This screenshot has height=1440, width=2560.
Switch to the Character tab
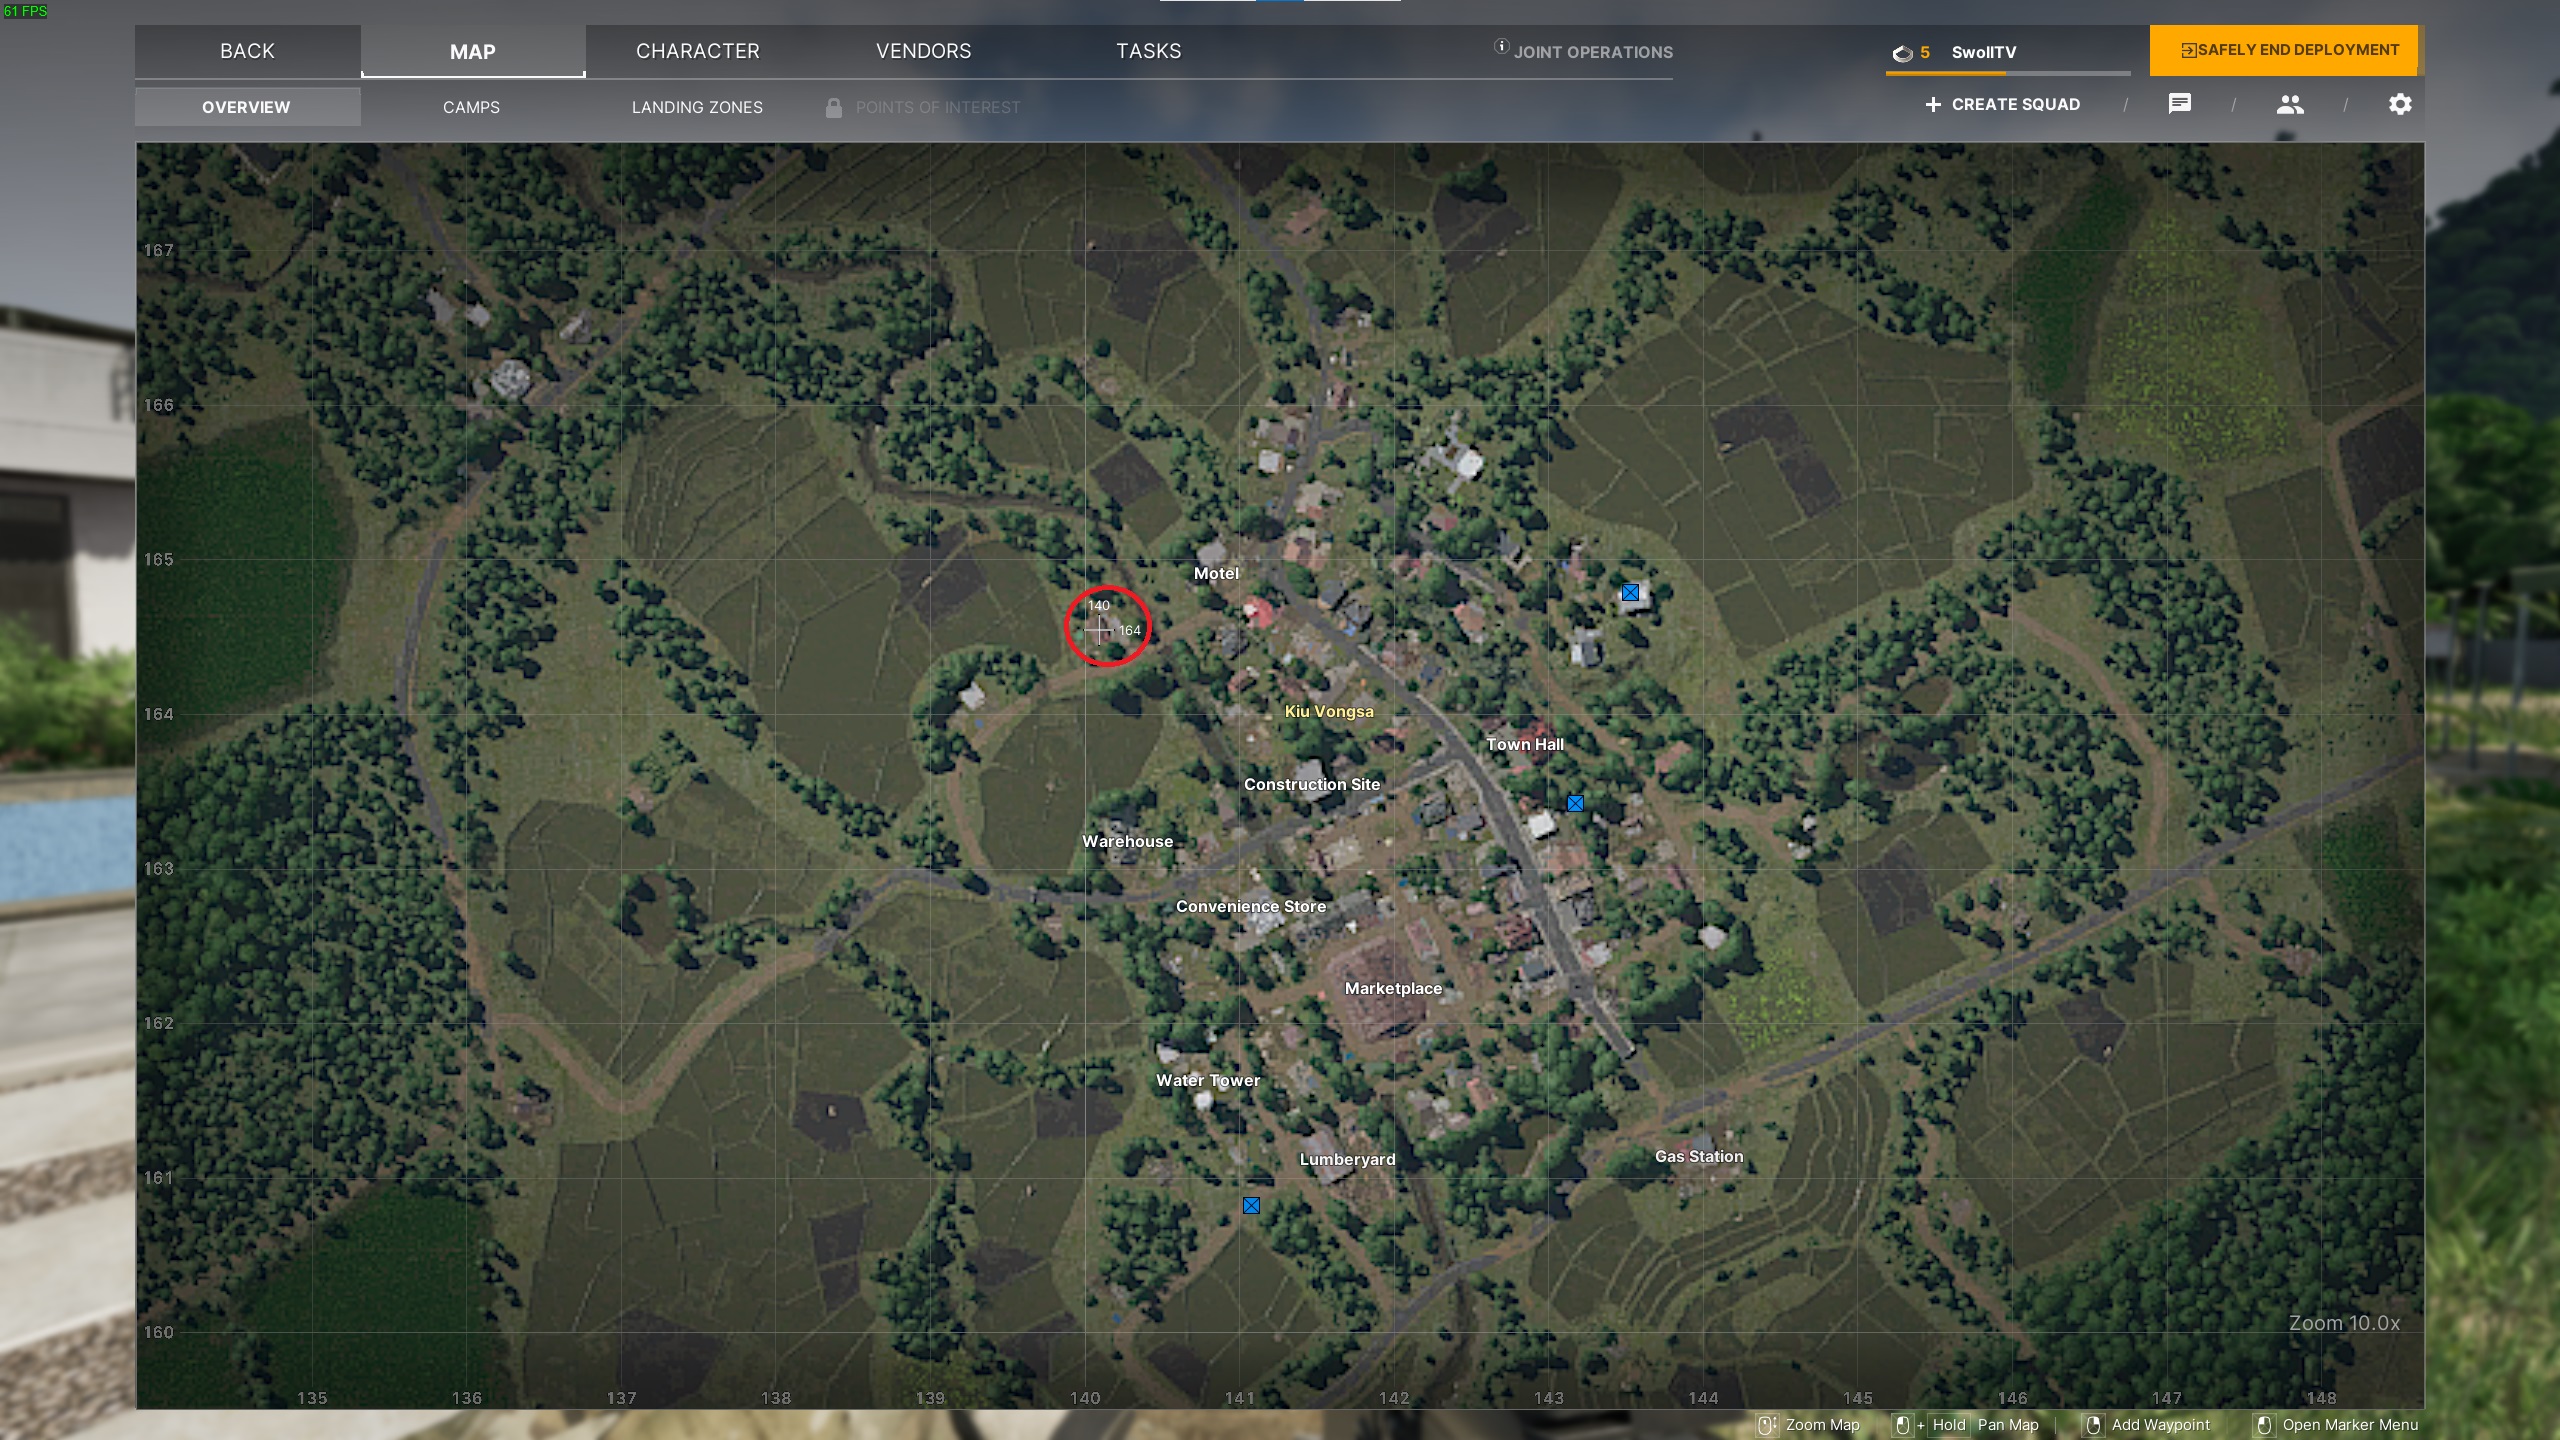(x=698, y=51)
